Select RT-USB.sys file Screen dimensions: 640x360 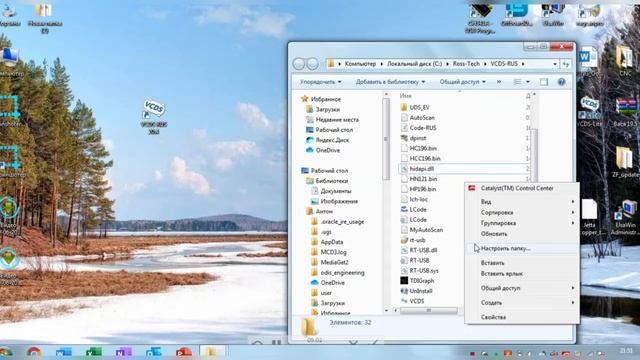424,271
